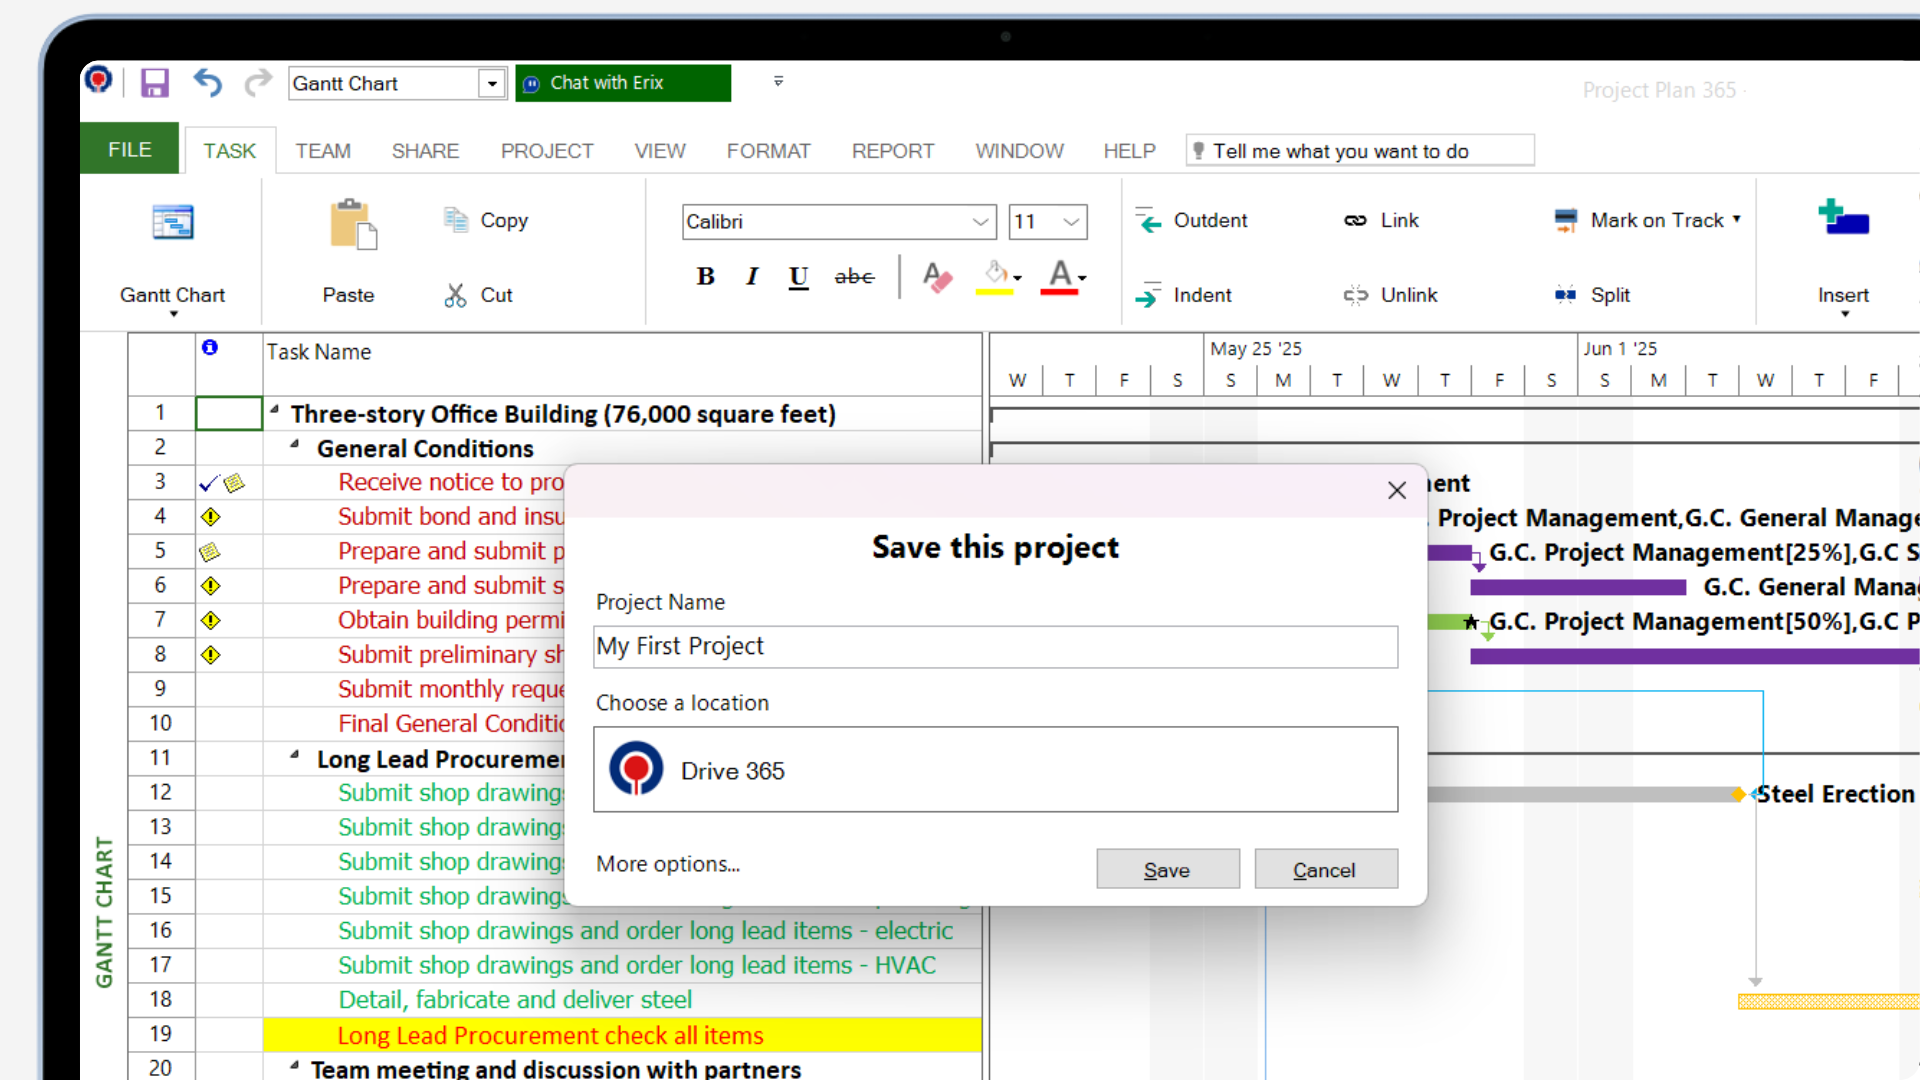The image size is (1920, 1080).
Task: Open the More options link
Action: coord(667,864)
